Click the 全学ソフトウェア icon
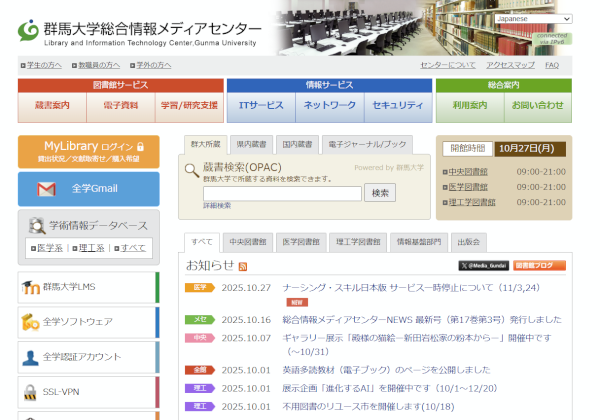The image size is (600, 420). [x=31, y=322]
